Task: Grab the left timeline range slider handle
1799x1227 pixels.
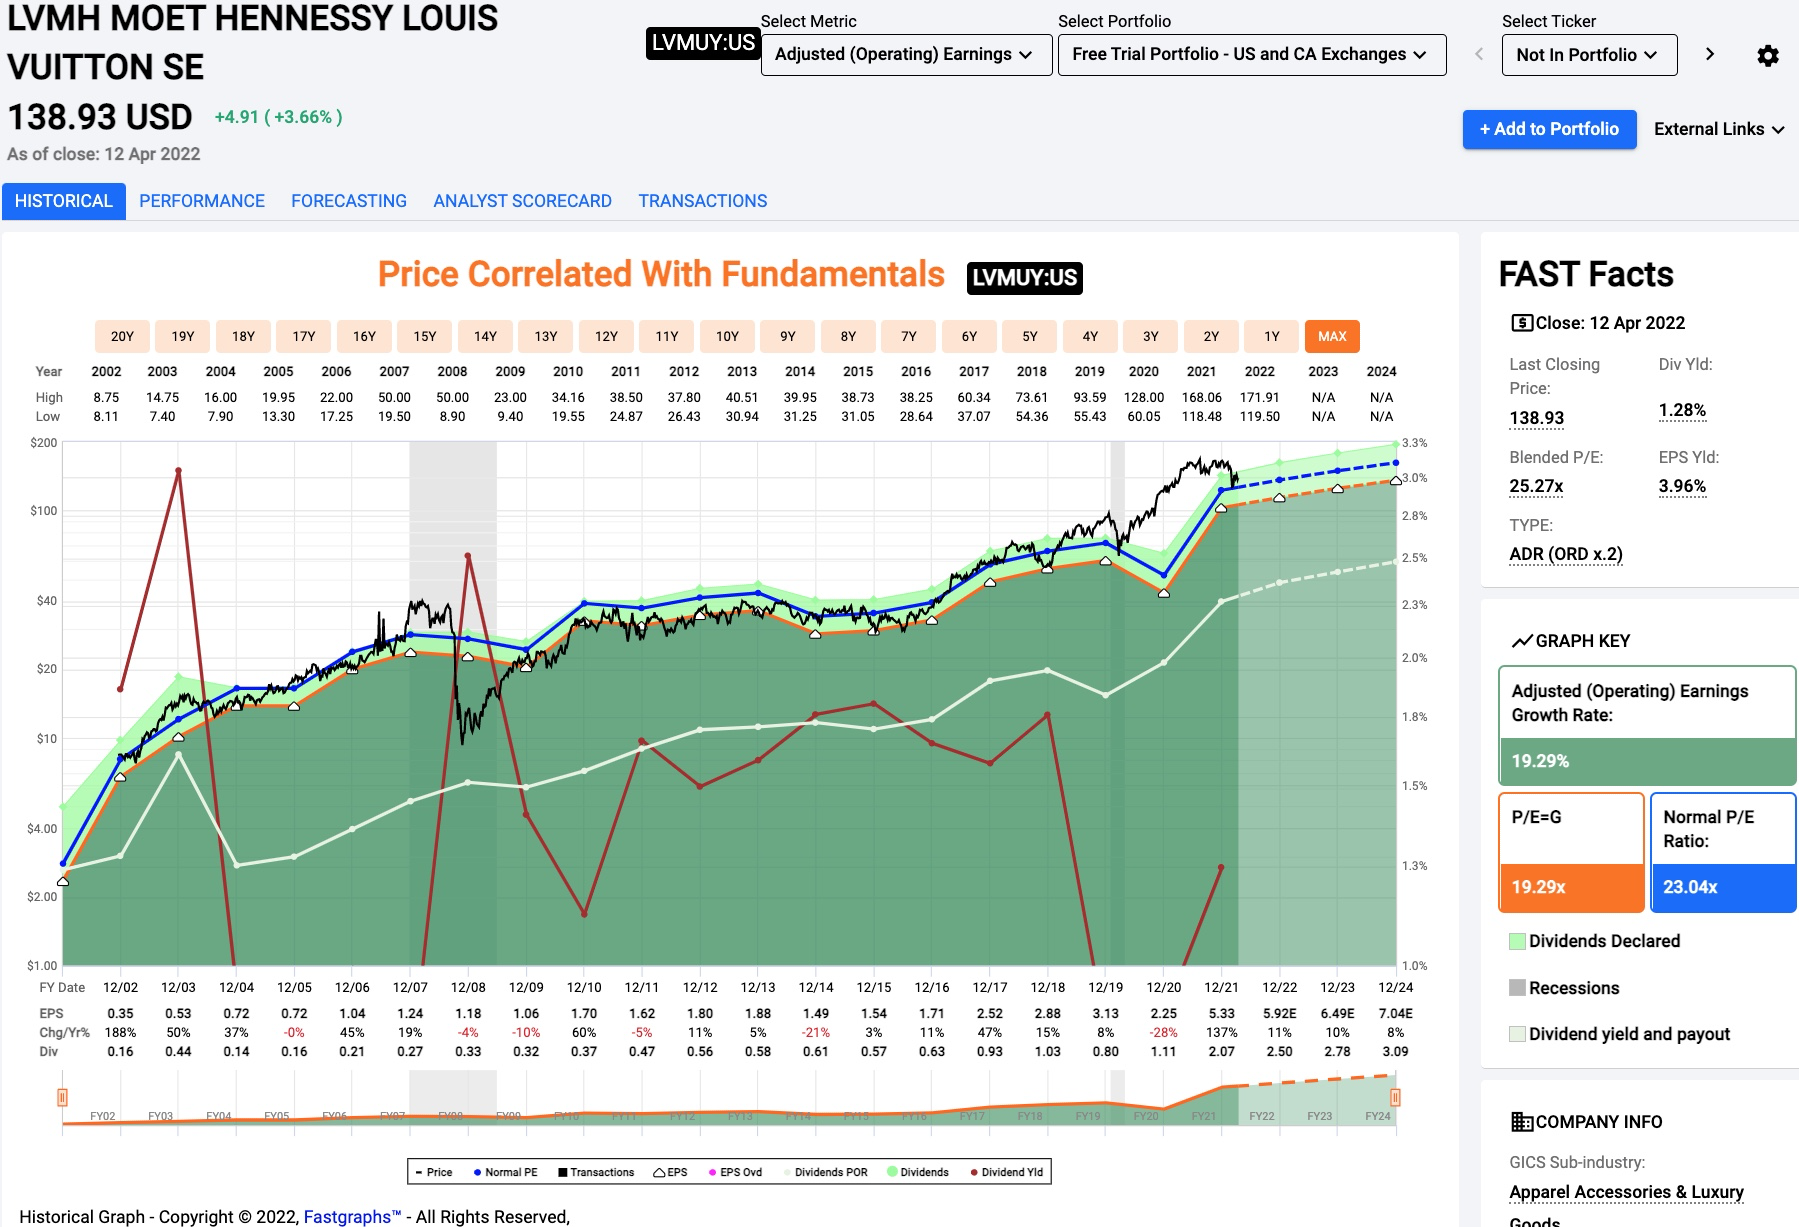Action: (62, 1097)
